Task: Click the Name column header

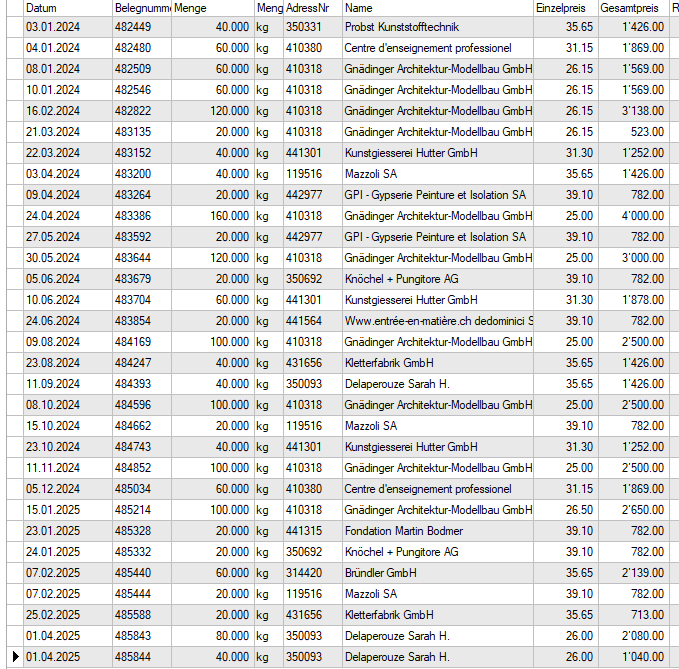Action: 436,8
